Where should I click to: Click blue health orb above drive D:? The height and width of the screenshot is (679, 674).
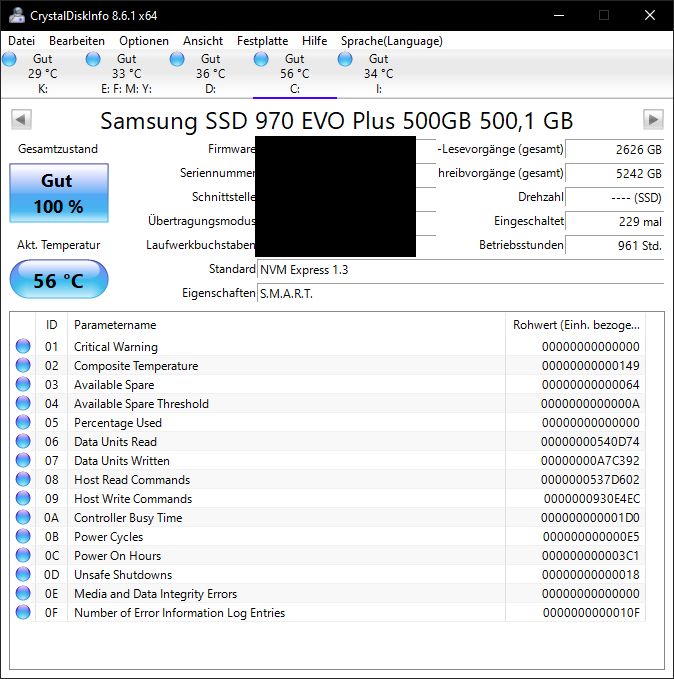(x=177, y=59)
